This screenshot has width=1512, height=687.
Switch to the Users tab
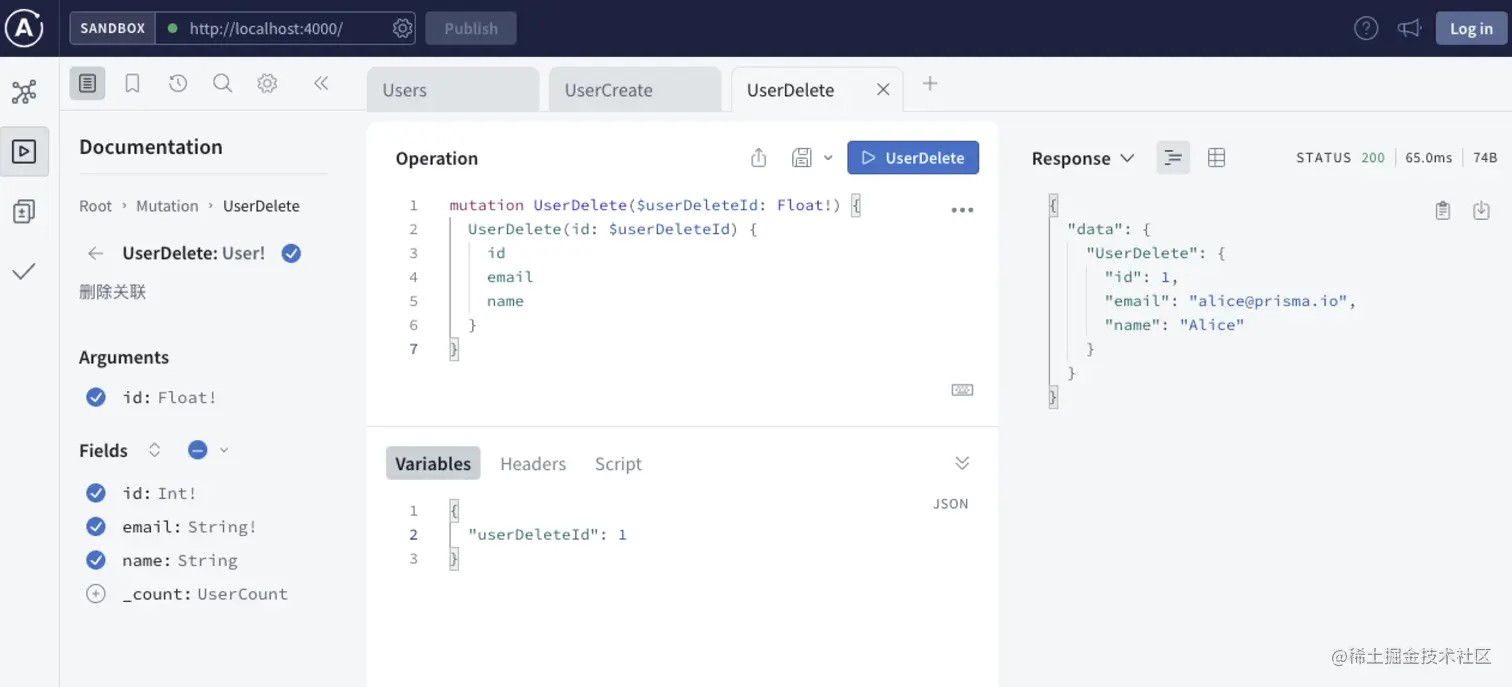403,89
